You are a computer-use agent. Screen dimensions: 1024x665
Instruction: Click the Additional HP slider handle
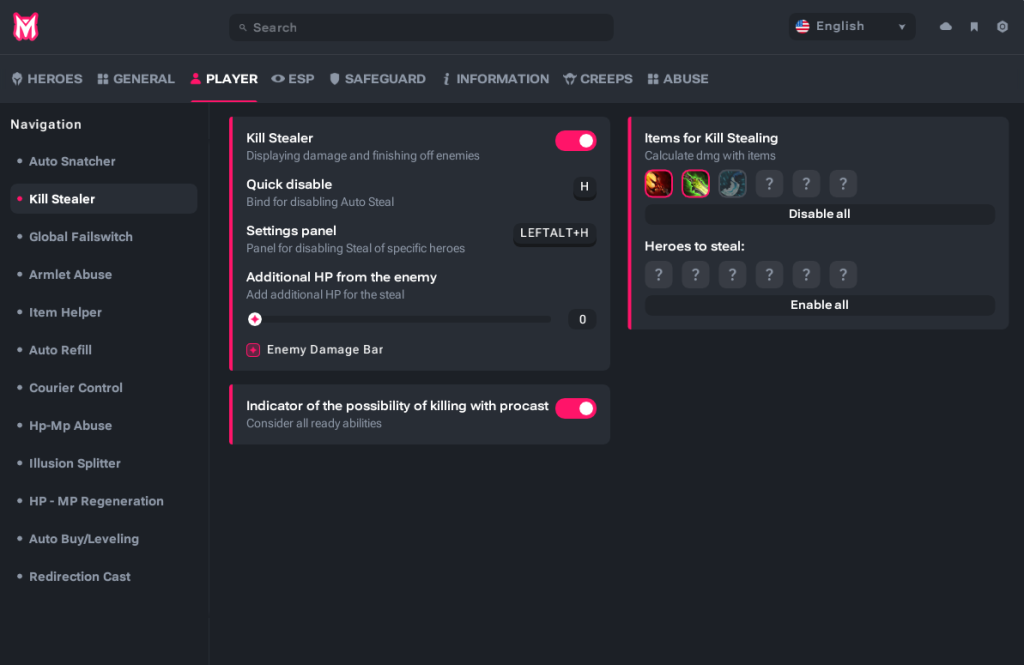(x=255, y=319)
